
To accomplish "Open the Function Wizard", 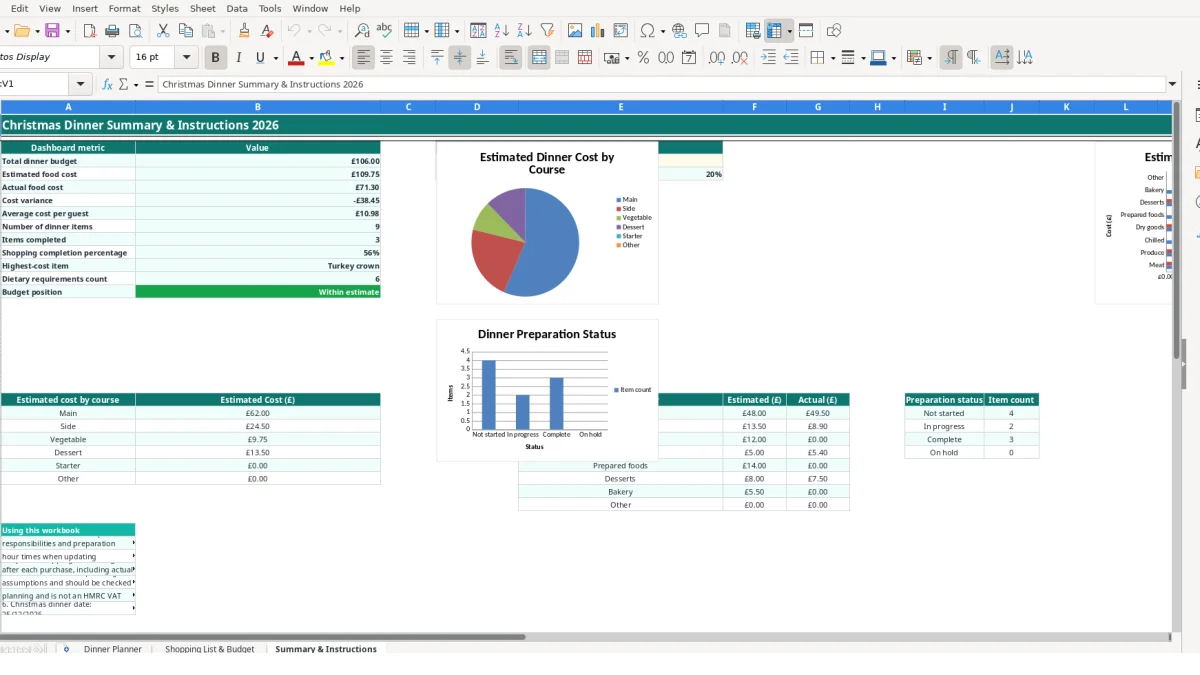I will (108, 85).
